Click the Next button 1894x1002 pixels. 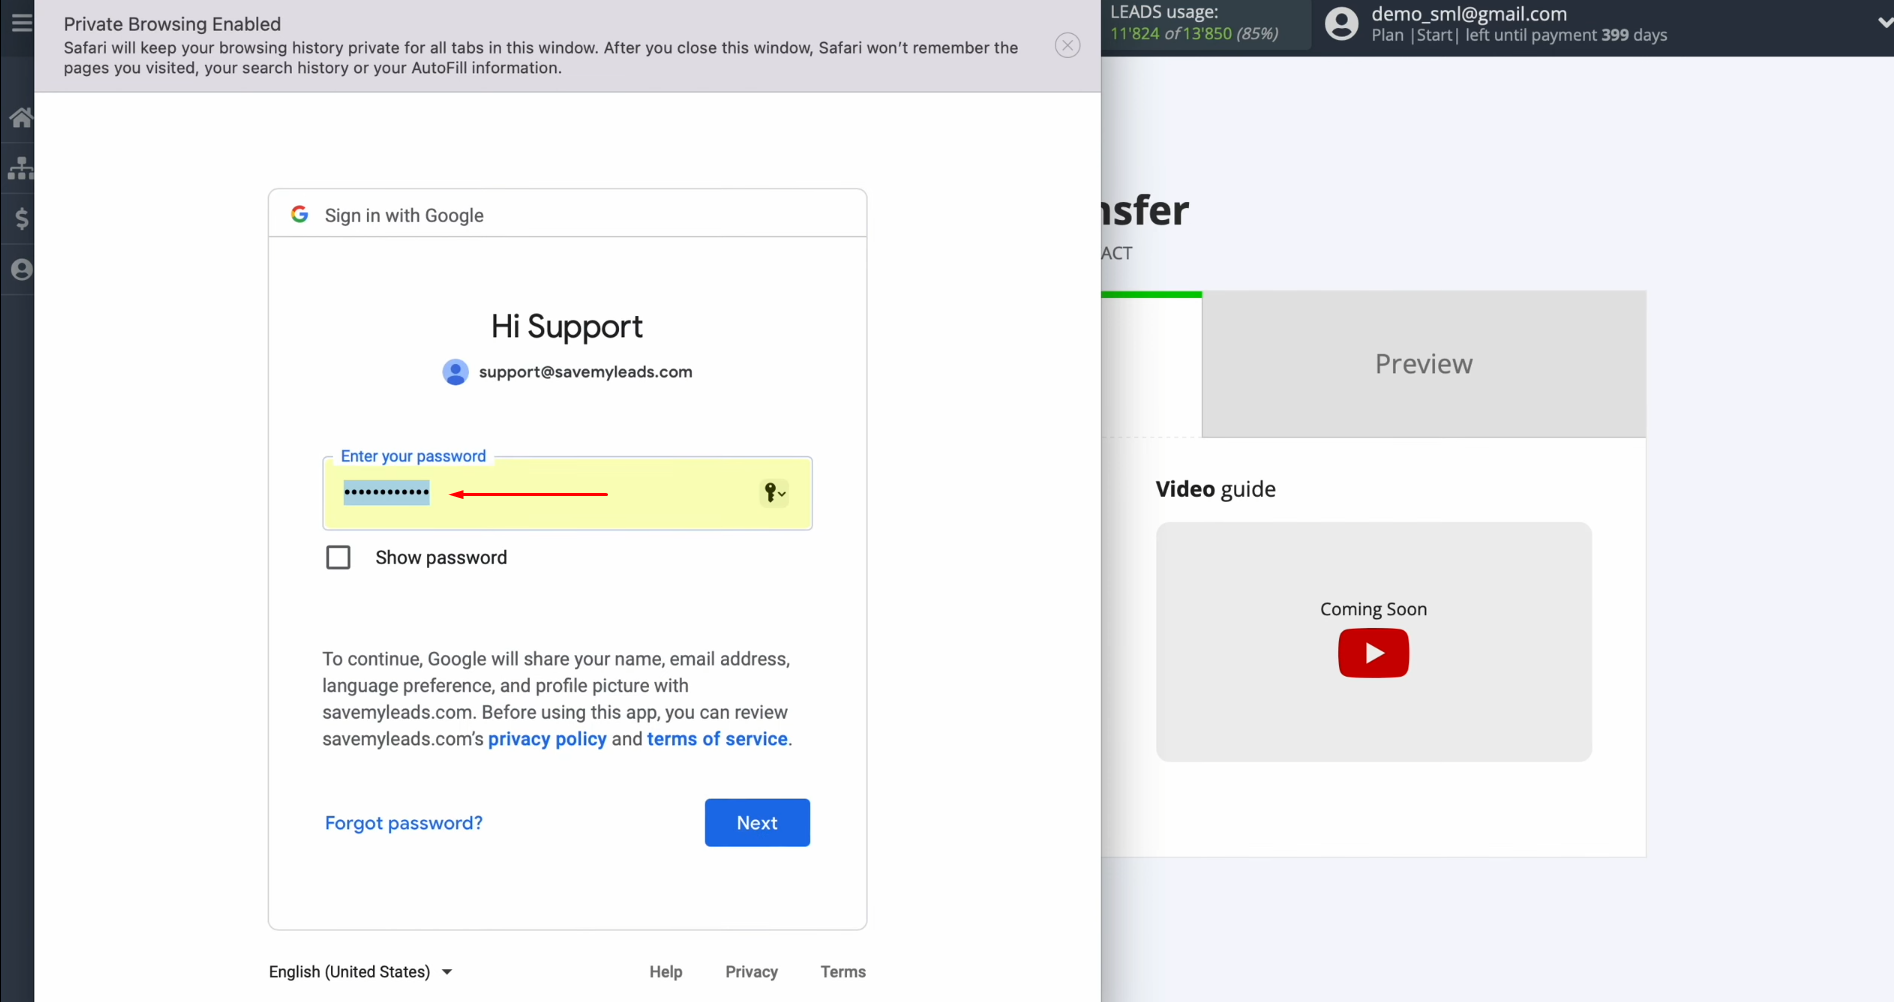pos(757,823)
